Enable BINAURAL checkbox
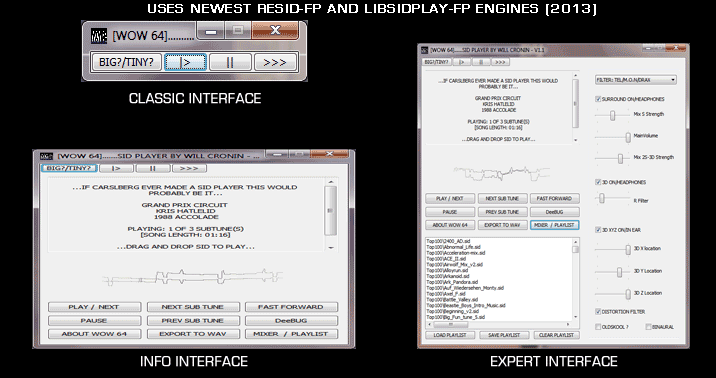 click(x=648, y=327)
